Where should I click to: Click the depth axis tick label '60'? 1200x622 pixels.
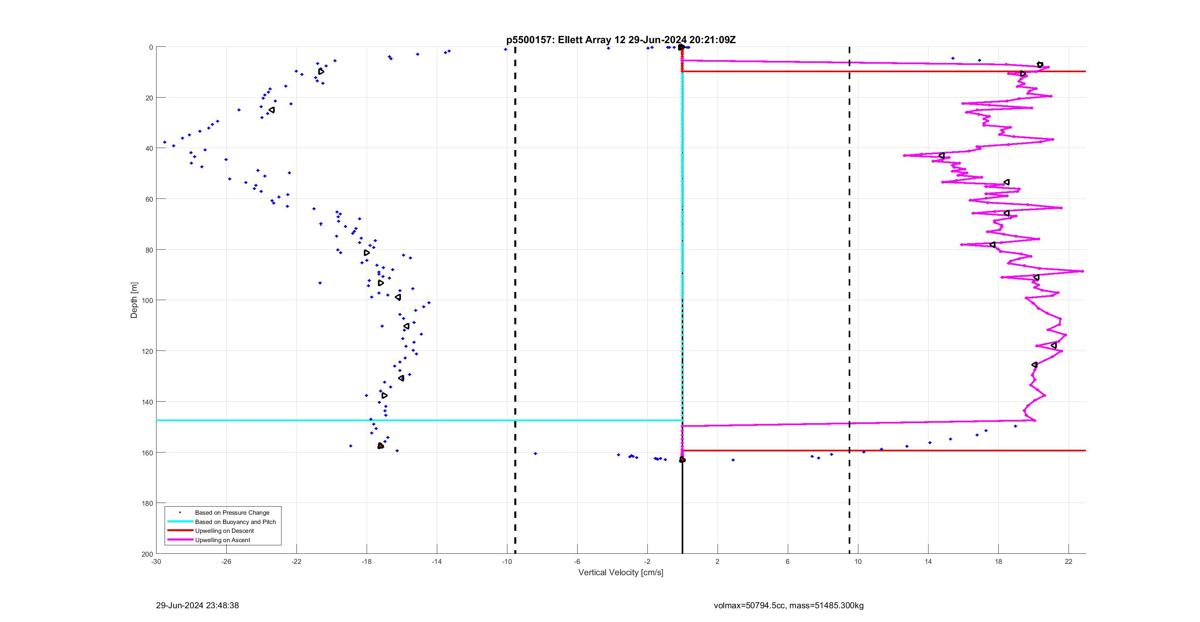click(148, 199)
